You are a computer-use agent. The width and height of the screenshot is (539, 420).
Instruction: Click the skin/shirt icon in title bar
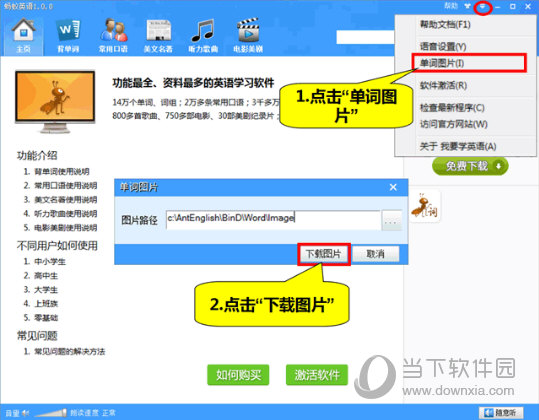468,6
